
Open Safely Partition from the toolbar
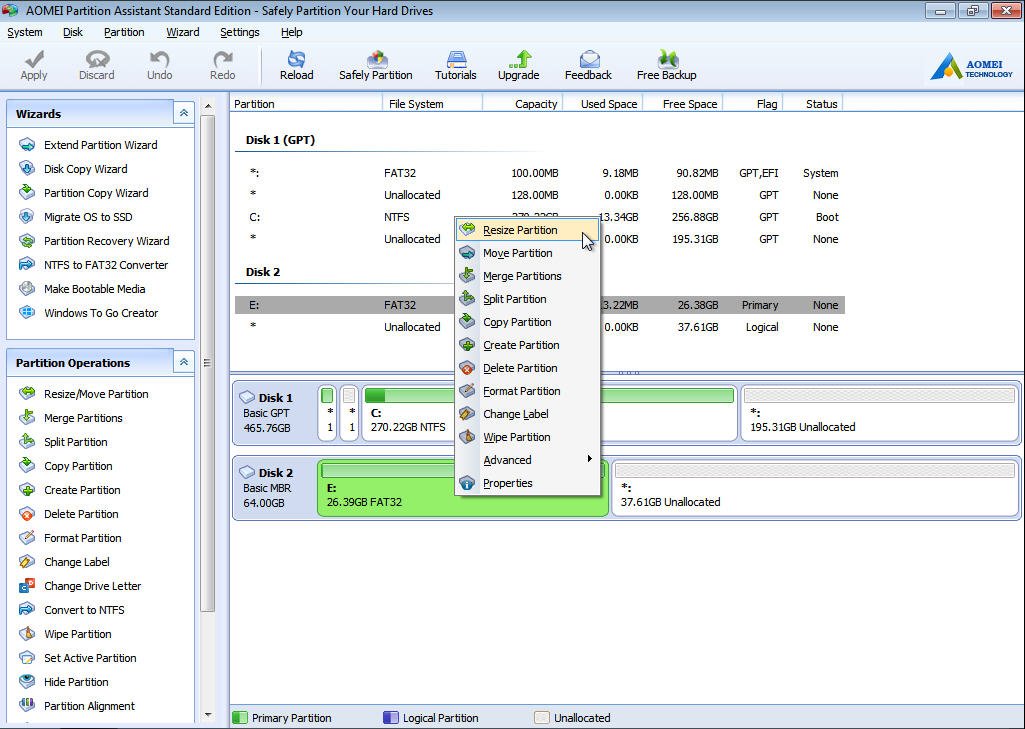point(375,65)
